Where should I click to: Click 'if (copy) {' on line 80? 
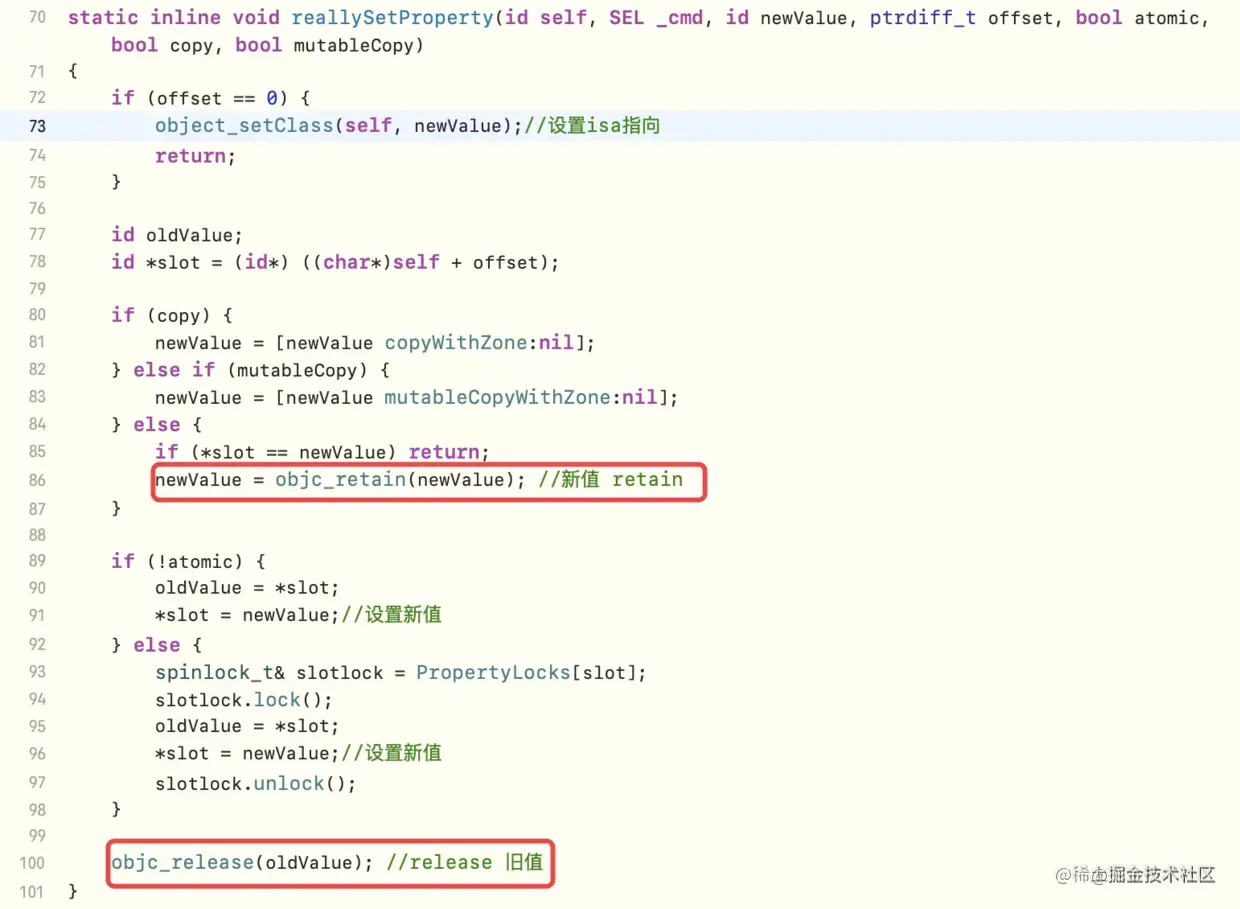[x=171, y=315]
